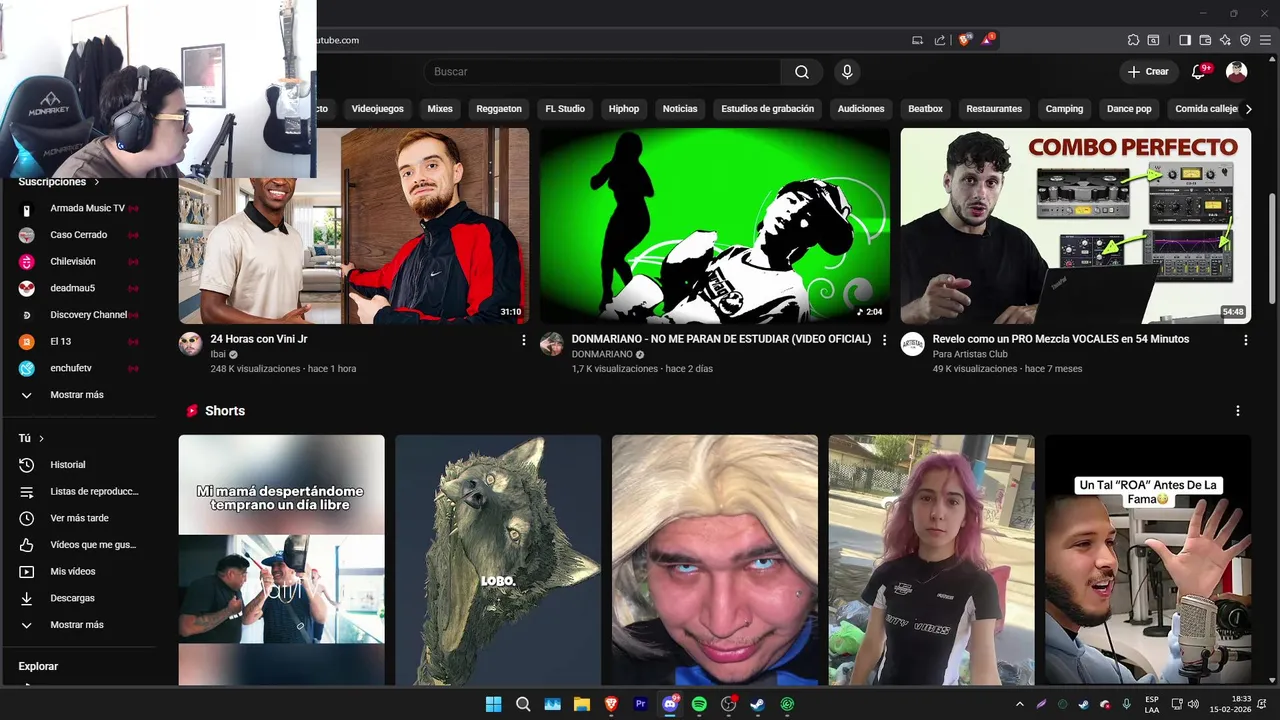Open Caso Cerrado subscription
Screen dimensions: 1280x720
80,235
